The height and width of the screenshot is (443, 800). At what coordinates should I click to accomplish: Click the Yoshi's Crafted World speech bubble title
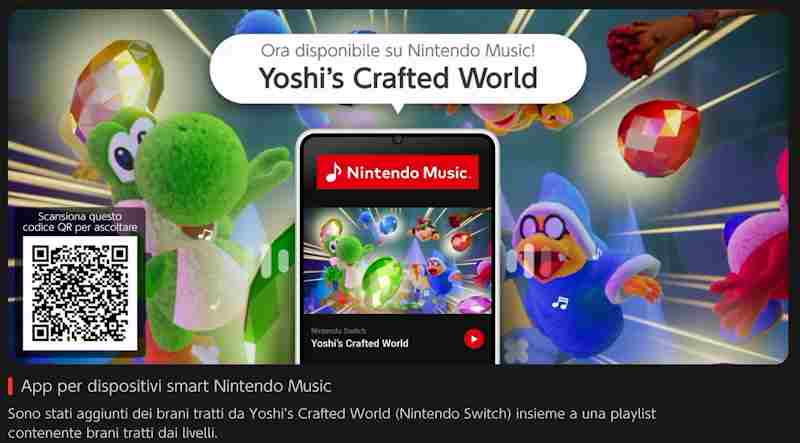(x=398, y=78)
